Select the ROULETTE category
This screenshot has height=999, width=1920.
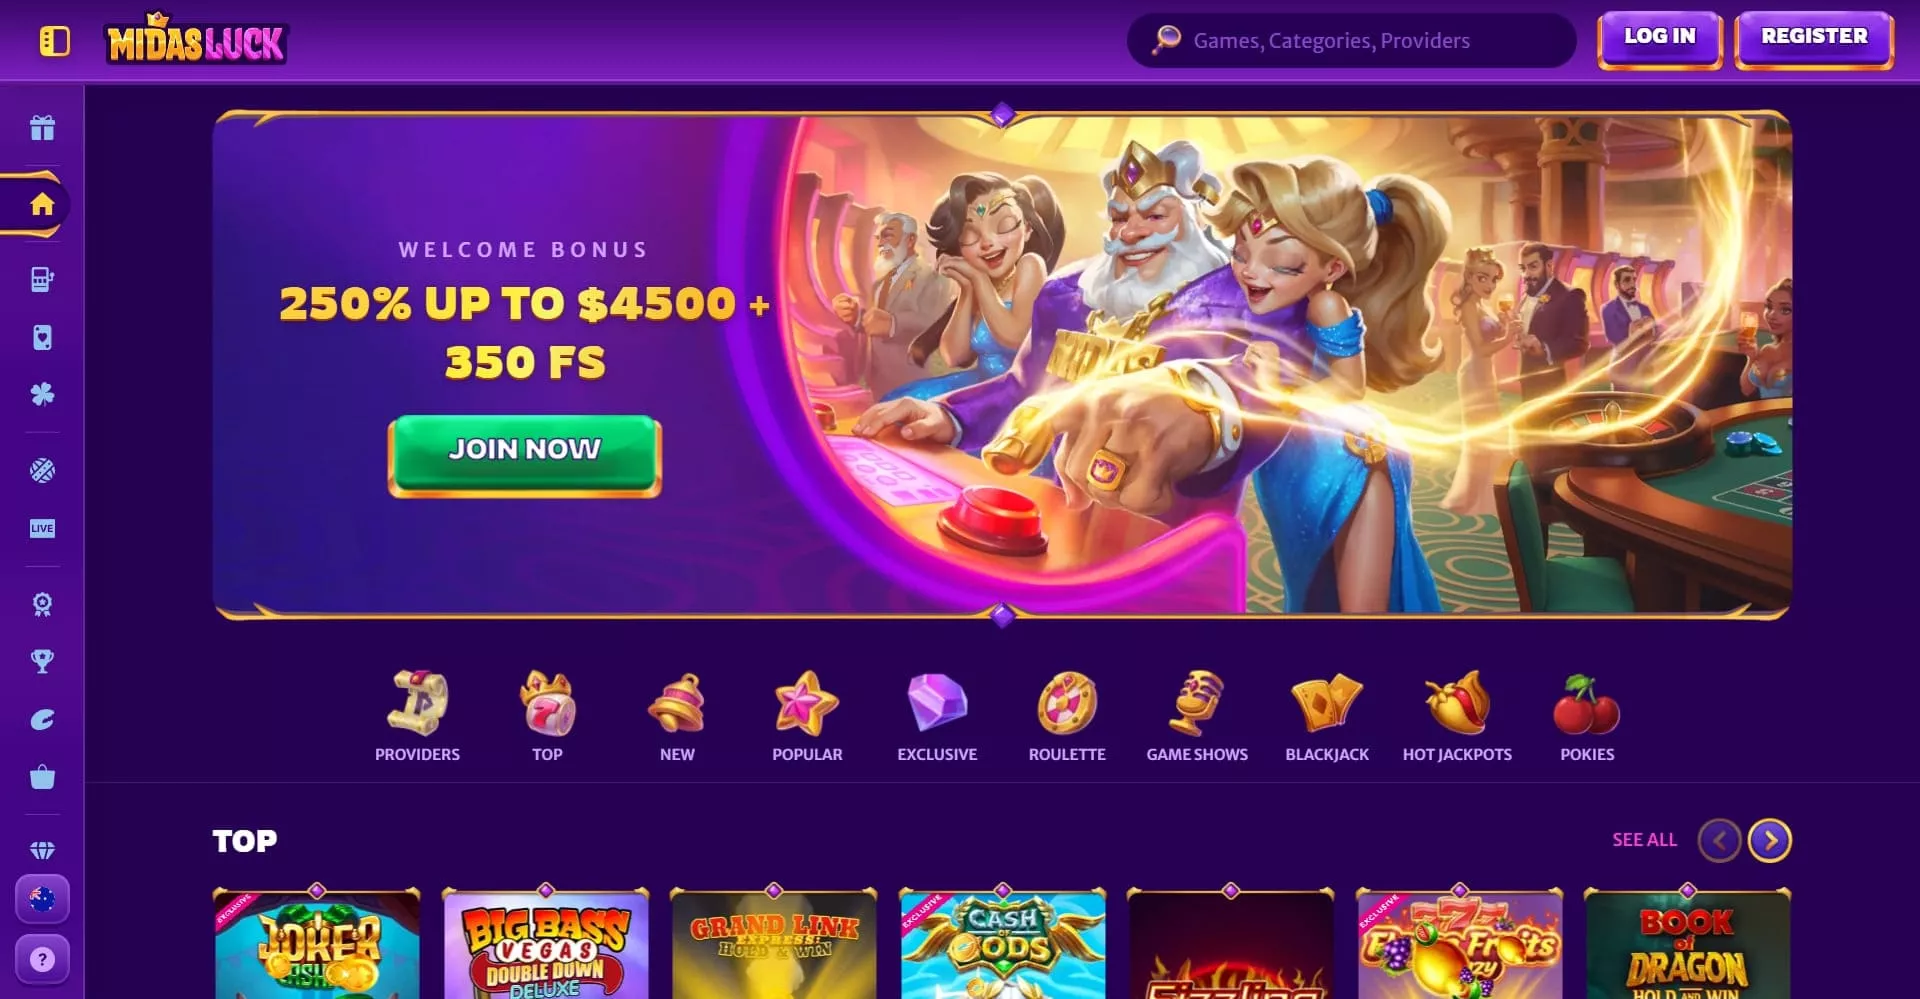point(1067,717)
